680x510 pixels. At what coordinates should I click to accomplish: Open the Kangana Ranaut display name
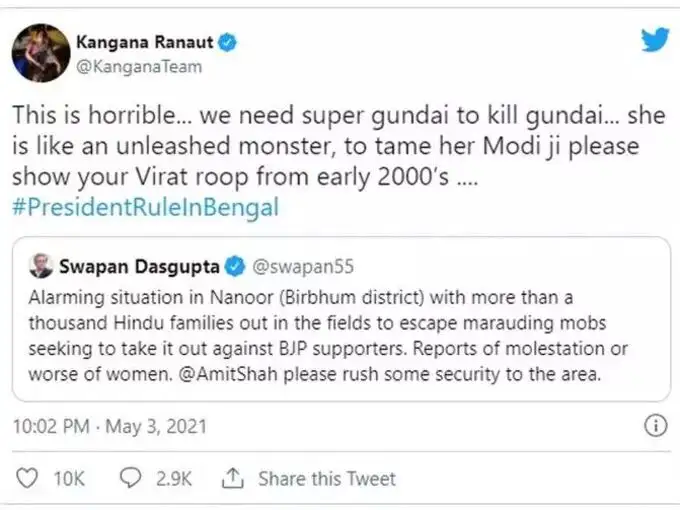[145, 43]
